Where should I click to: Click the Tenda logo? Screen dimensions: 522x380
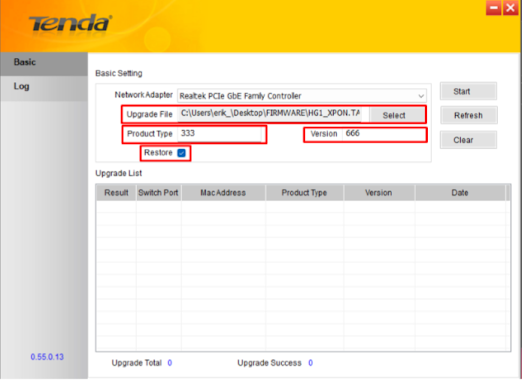coord(70,23)
